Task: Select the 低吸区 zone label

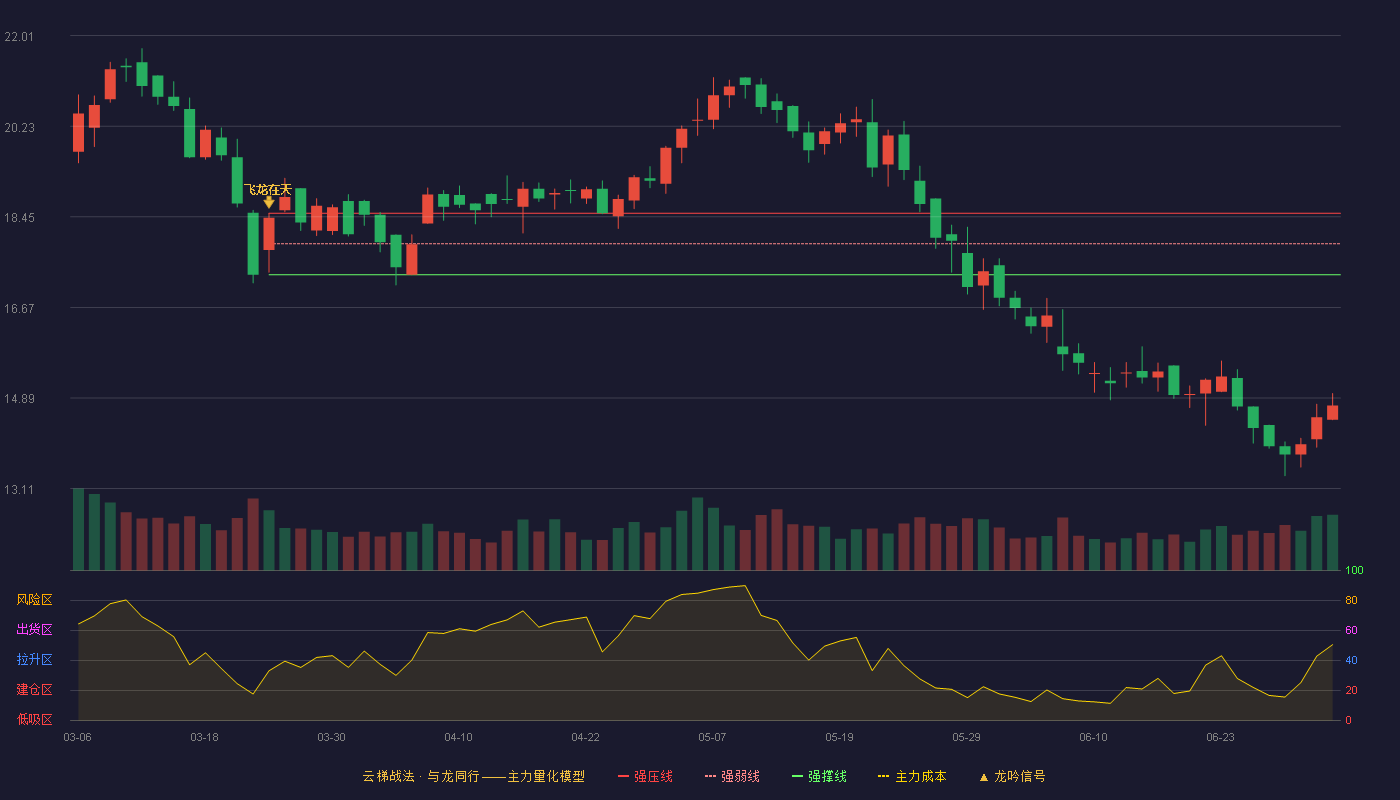Action: click(34, 719)
